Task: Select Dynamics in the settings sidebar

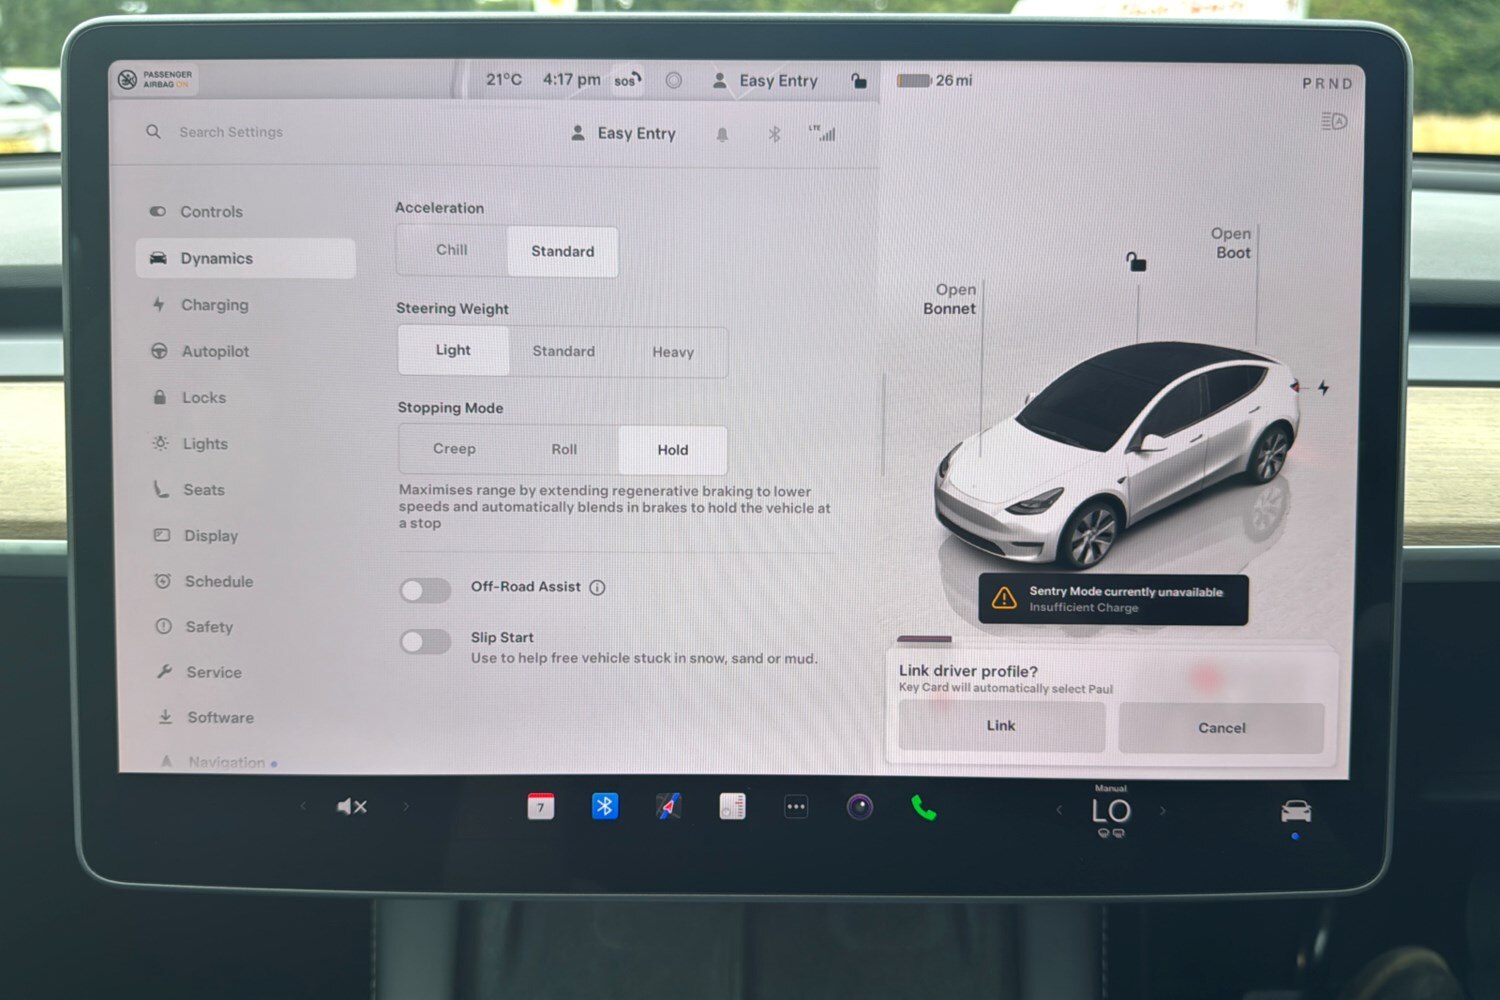Action: coord(246,258)
